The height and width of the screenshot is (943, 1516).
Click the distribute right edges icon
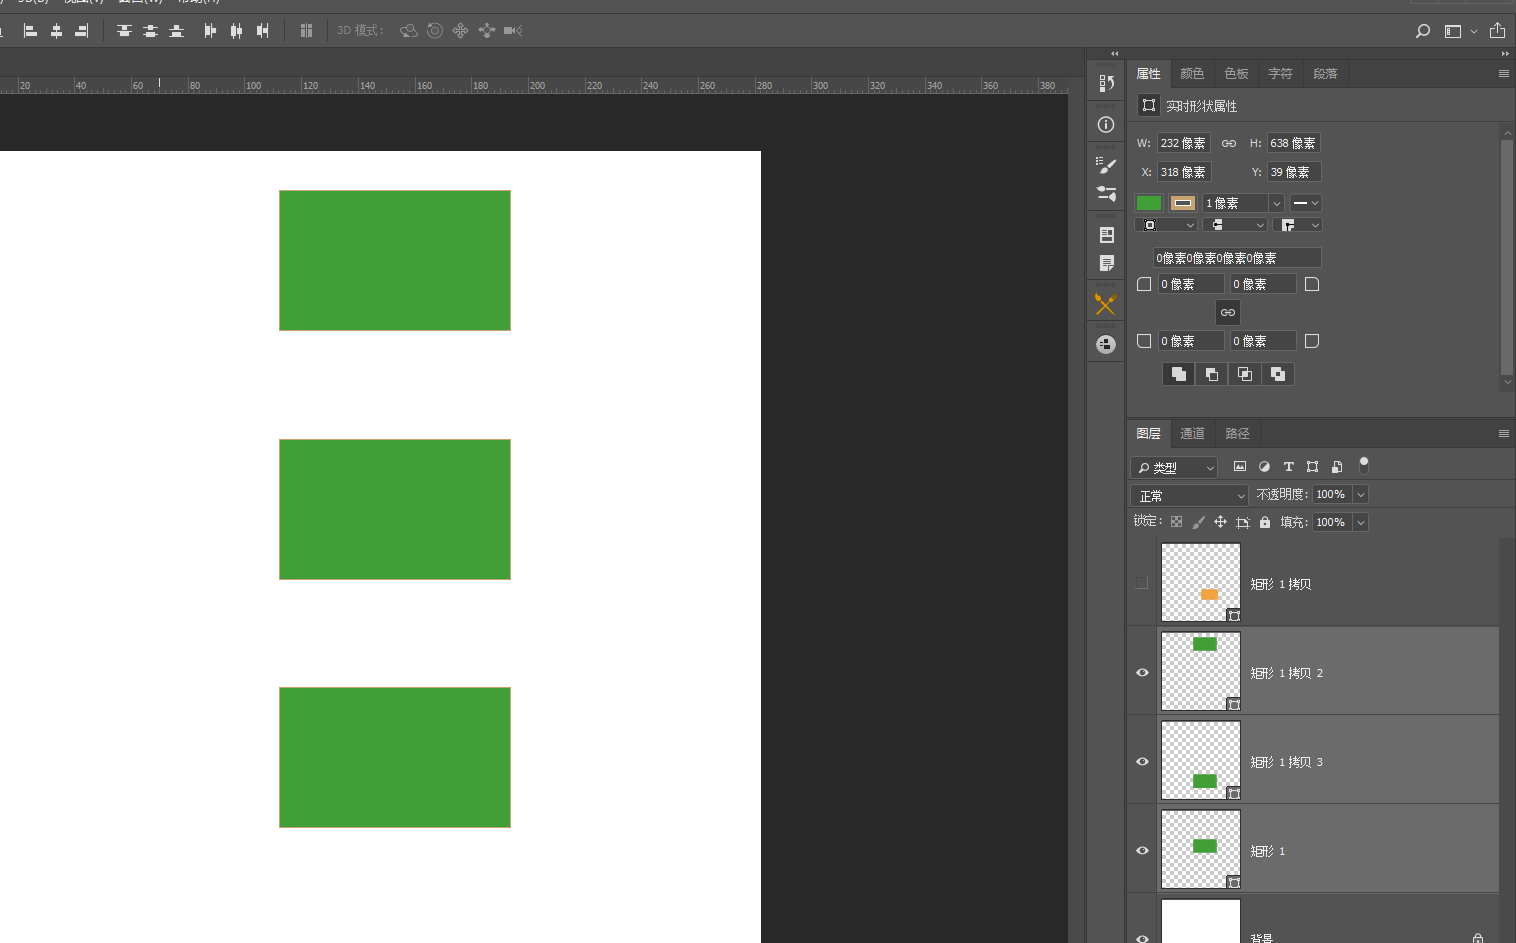click(262, 31)
